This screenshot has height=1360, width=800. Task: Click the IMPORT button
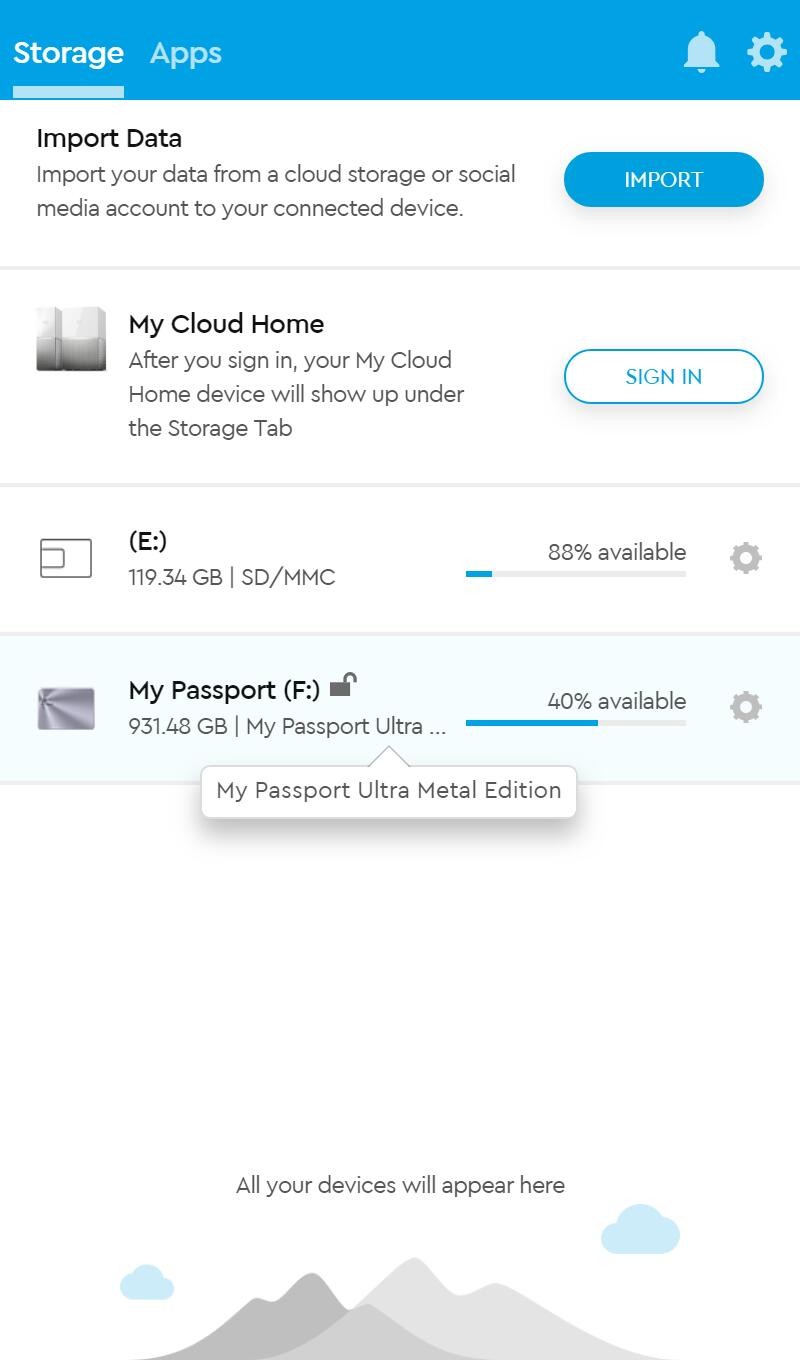(x=664, y=180)
